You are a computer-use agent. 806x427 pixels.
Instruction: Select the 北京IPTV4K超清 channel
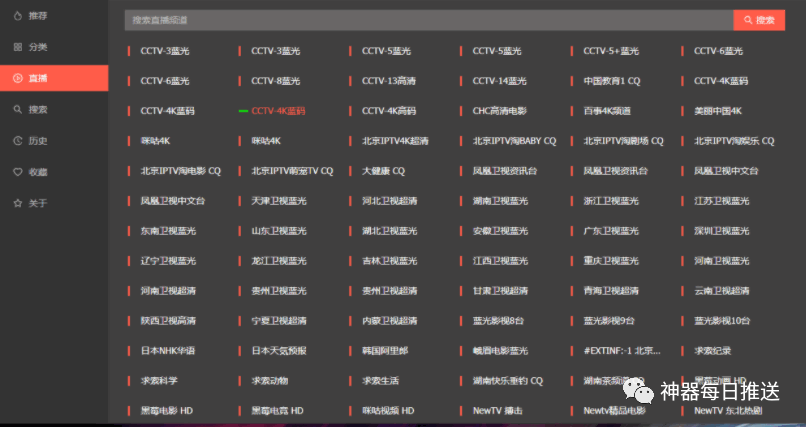(x=395, y=141)
